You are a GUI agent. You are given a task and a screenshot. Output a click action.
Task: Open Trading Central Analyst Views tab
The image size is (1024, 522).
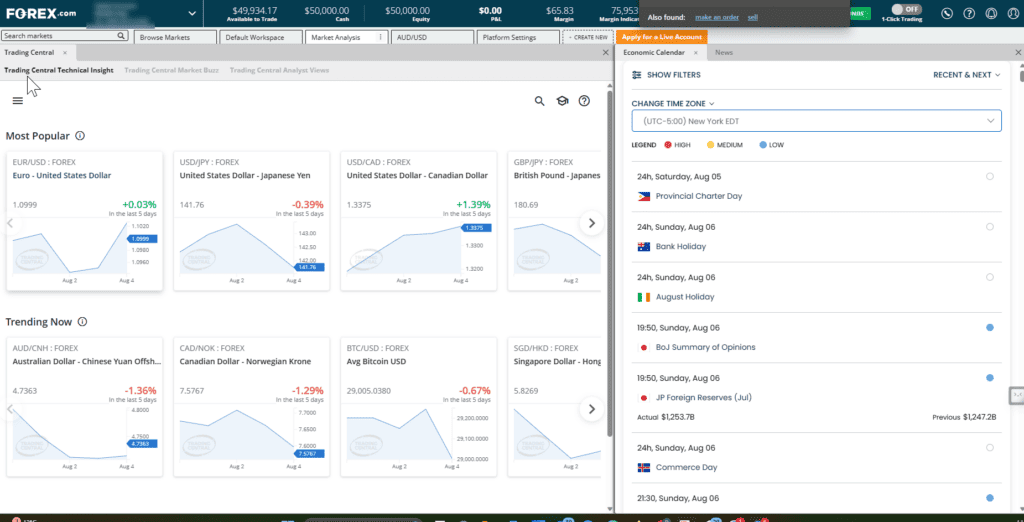pyautogui.click(x=280, y=70)
